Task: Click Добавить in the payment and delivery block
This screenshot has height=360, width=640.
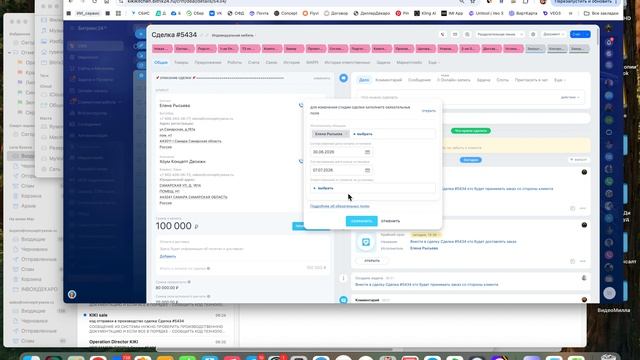Action: pos(168,256)
